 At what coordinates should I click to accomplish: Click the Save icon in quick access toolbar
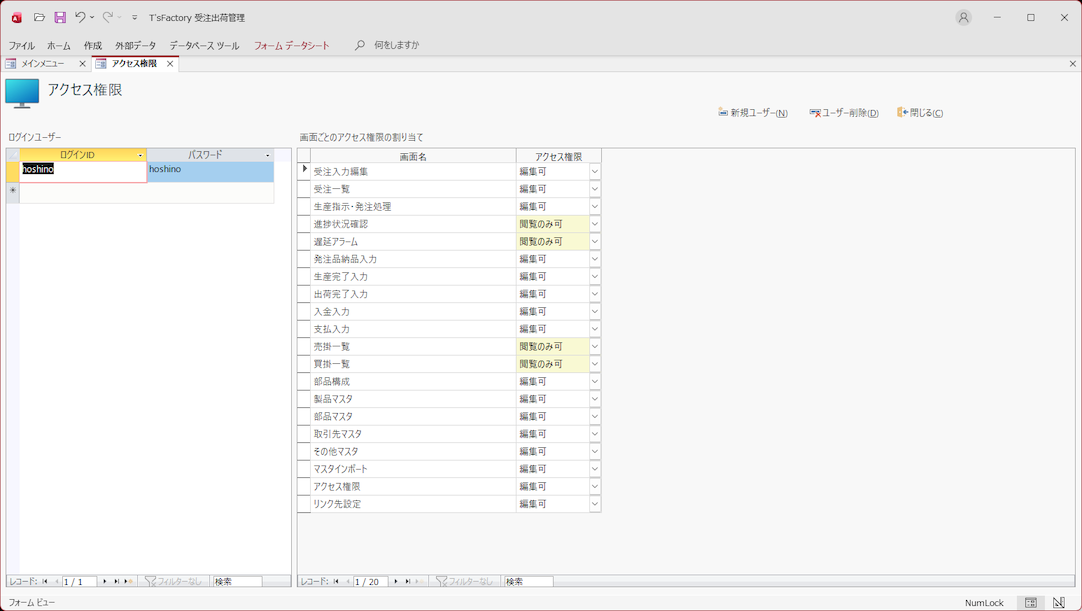pyautogui.click(x=60, y=17)
